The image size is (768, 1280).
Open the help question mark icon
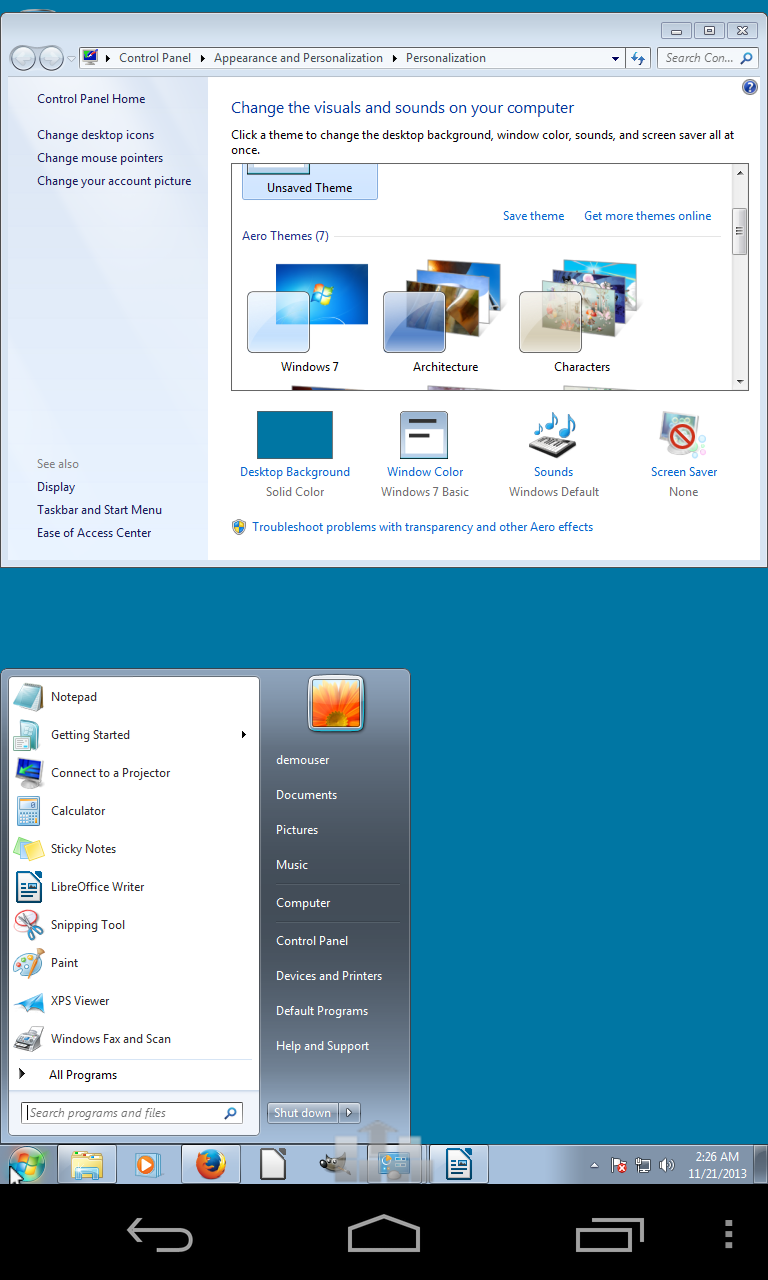point(750,87)
